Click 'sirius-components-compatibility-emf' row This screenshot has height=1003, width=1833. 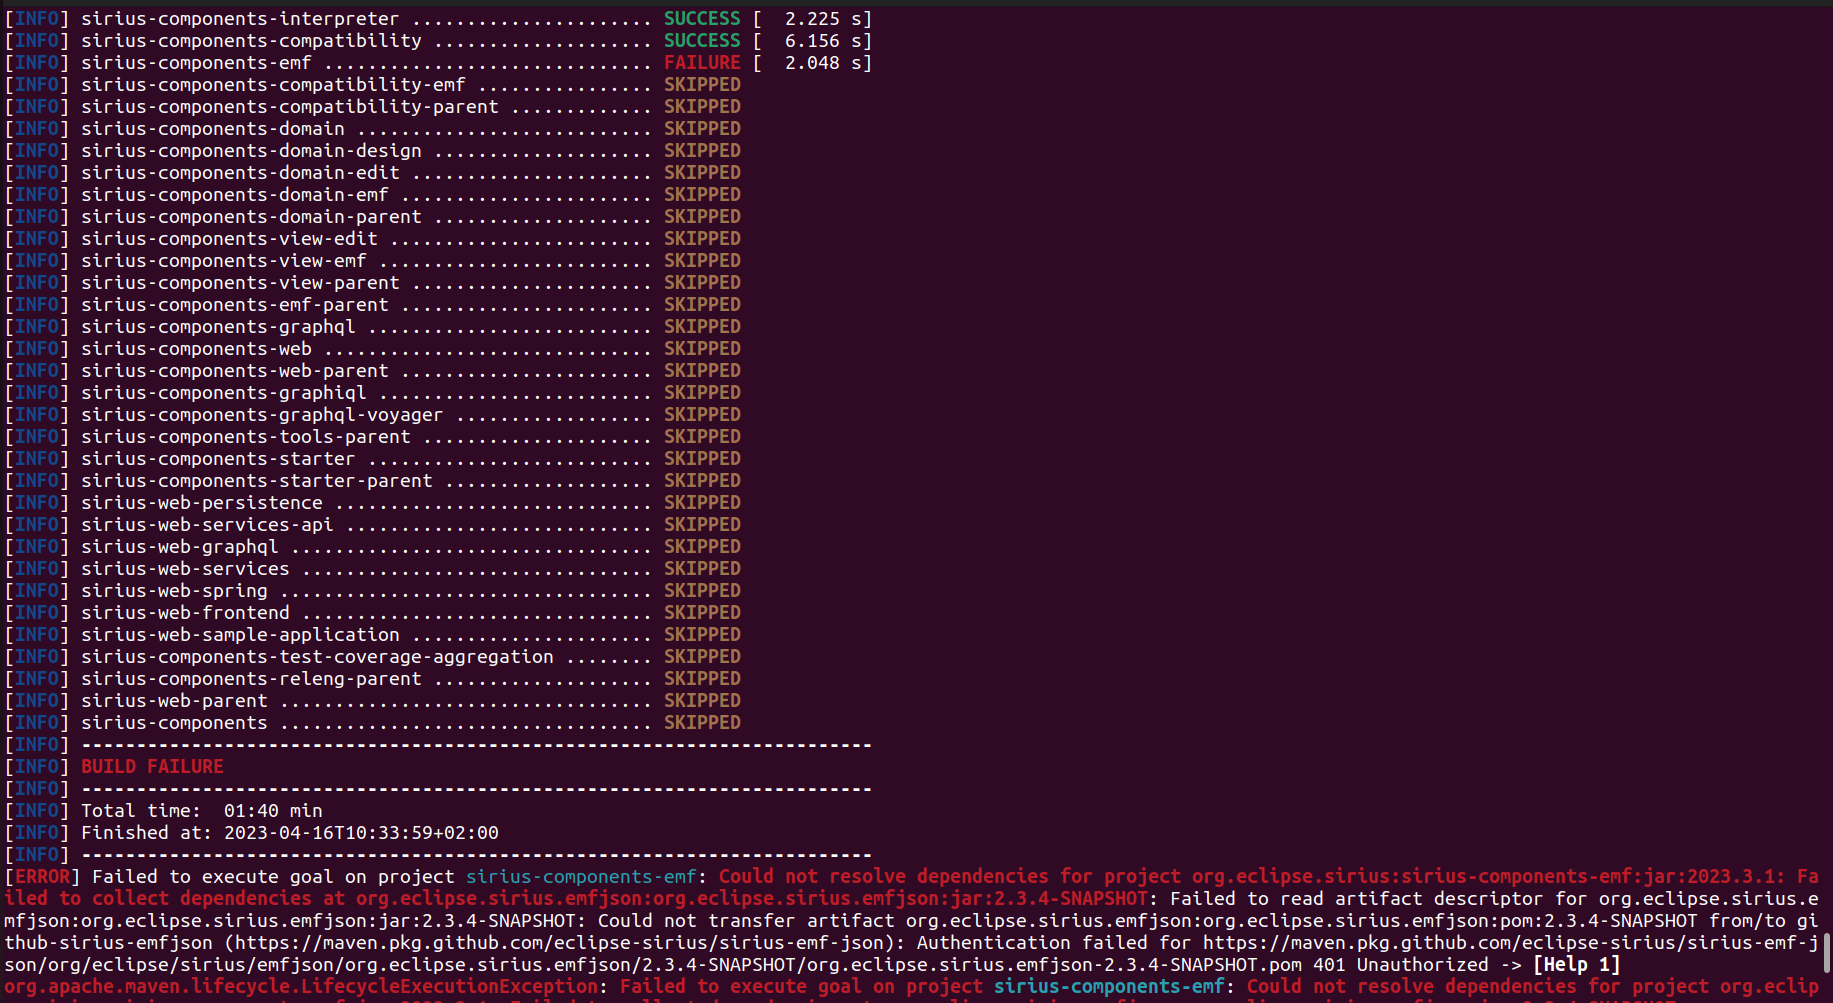click(x=372, y=85)
